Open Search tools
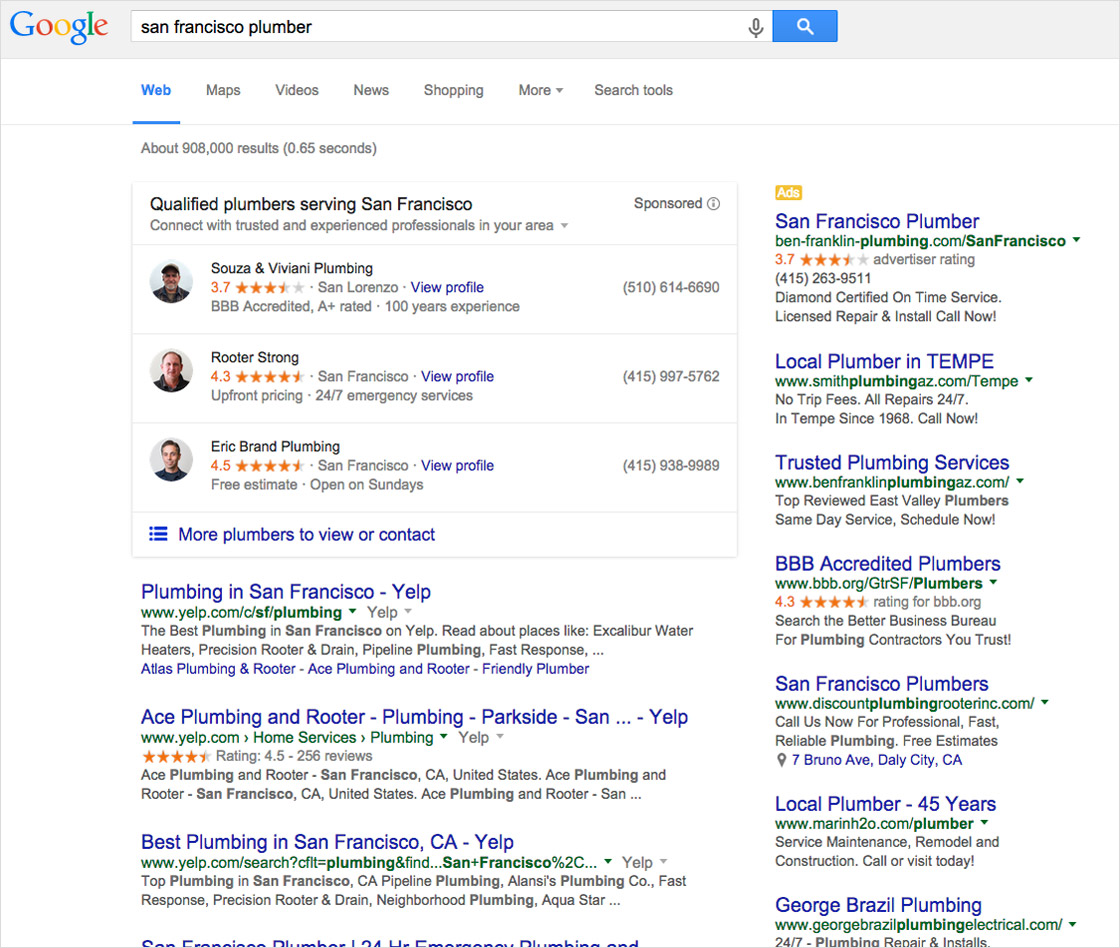 pyautogui.click(x=634, y=90)
